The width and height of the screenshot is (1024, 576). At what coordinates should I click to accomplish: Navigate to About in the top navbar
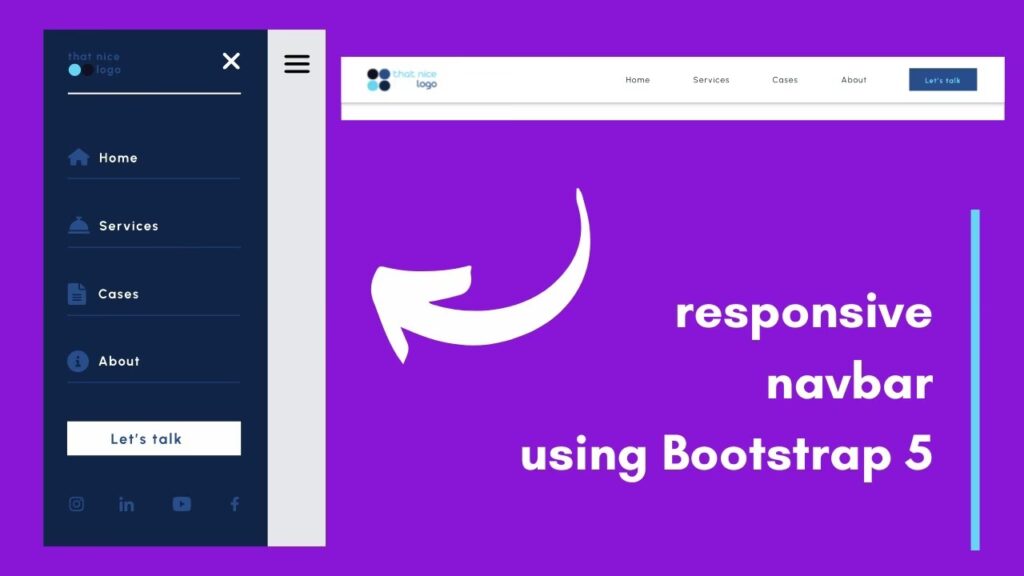click(x=854, y=80)
